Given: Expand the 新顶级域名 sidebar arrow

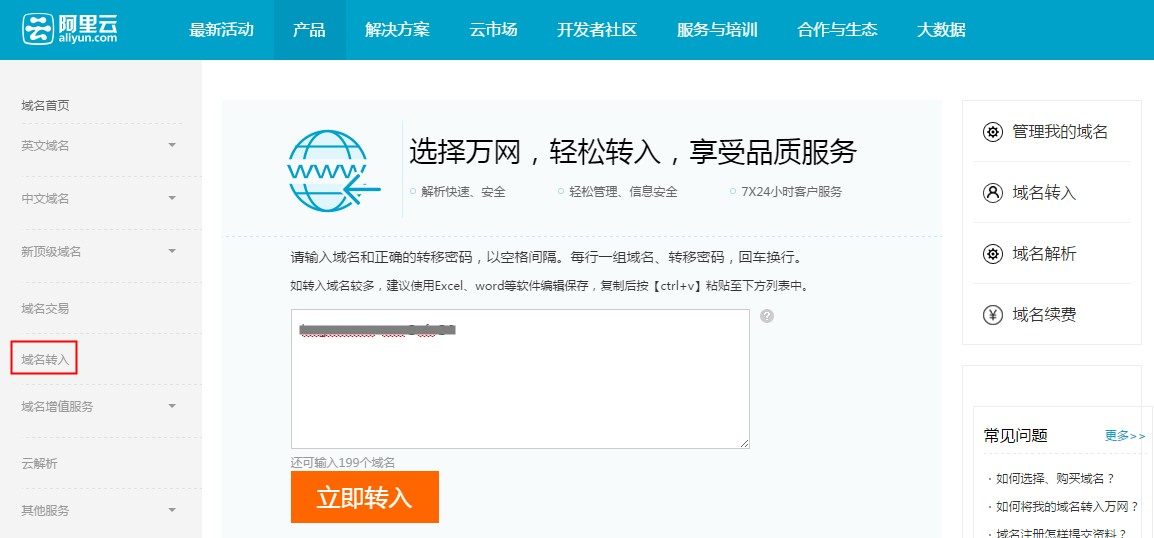Looking at the screenshot, I should click(x=172, y=252).
